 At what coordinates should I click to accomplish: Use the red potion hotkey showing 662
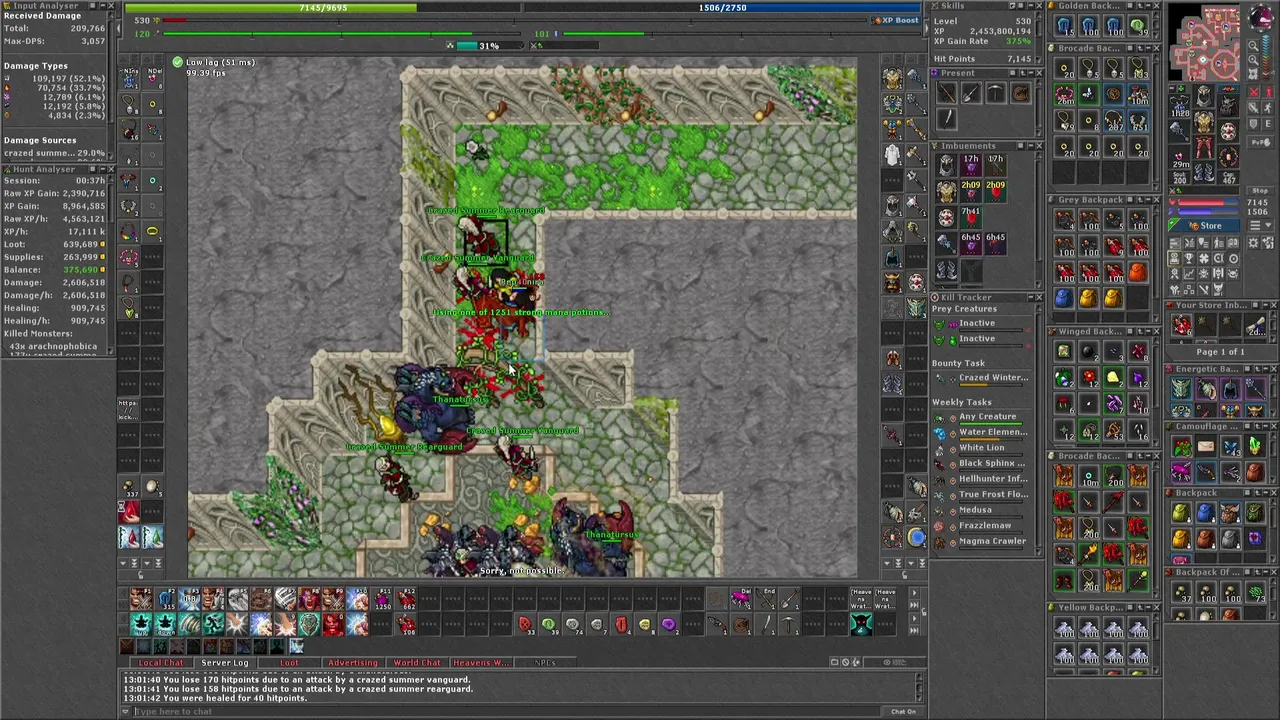pyautogui.click(x=407, y=600)
